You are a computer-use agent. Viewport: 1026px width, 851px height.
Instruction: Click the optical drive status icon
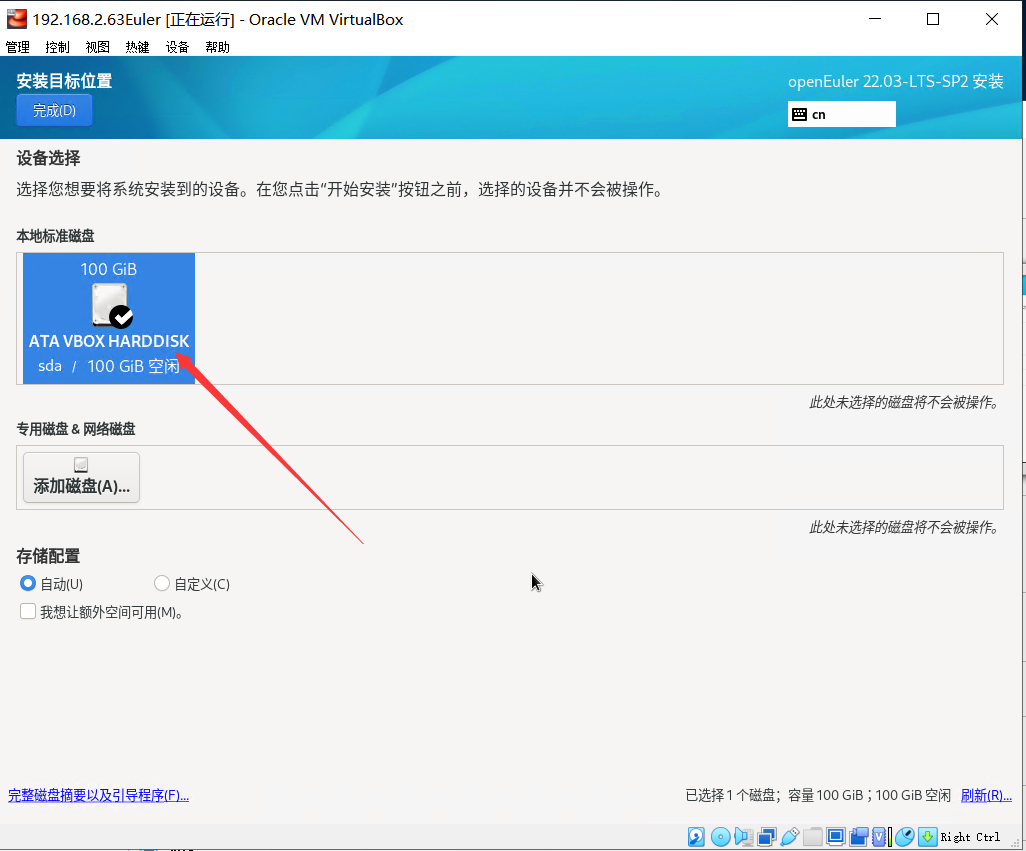(x=720, y=837)
